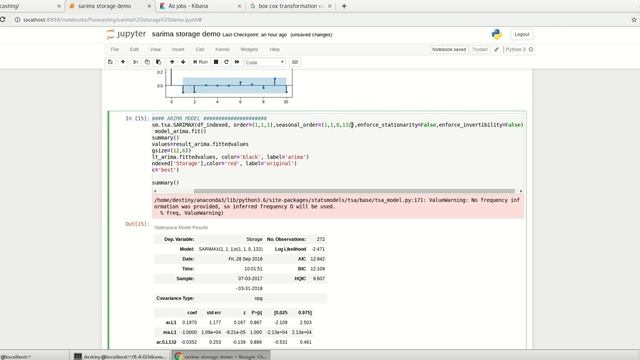The image size is (640, 360).
Task: Click the 'Statespace Model Results' heading
Action: pyautogui.click(x=181, y=227)
